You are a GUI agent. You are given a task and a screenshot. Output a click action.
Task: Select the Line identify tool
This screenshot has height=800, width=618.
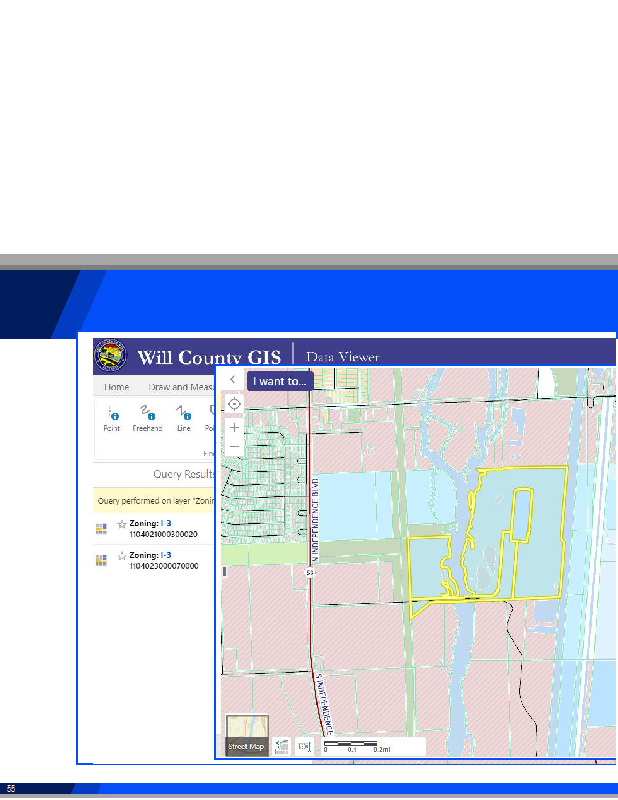[183, 418]
